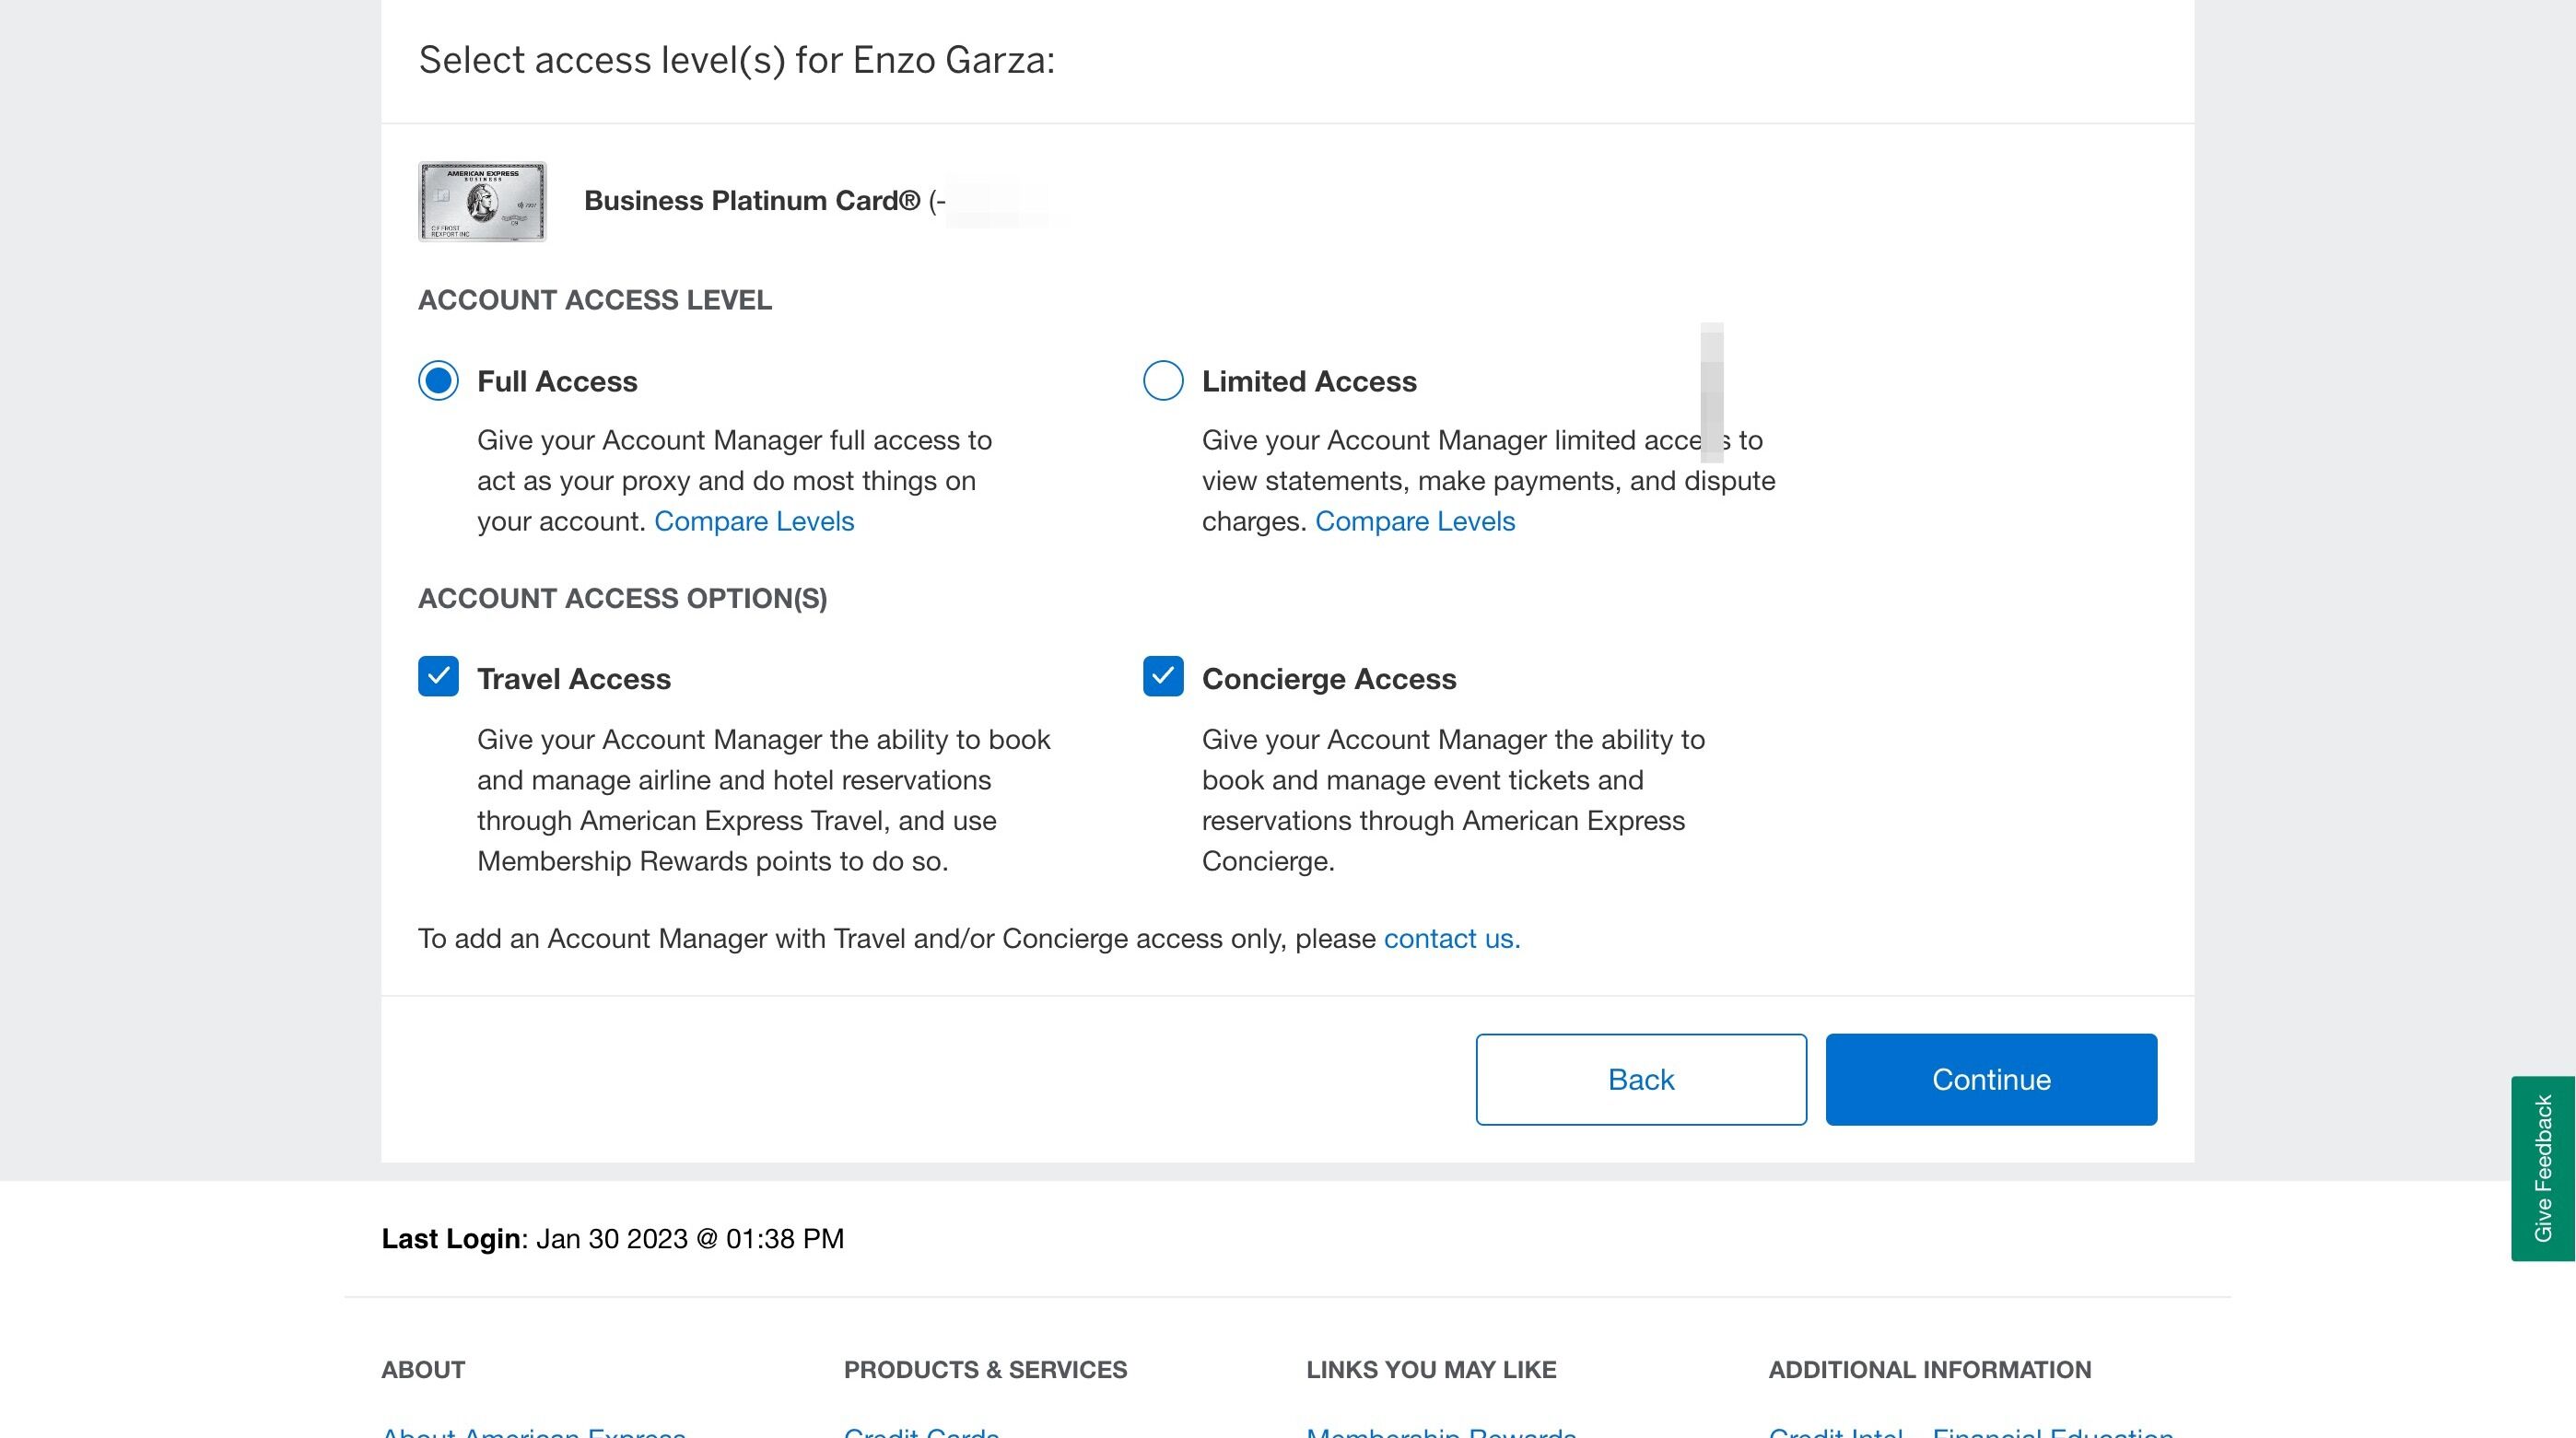The image size is (2576, 1438).
Task: Follow the 'contact us.' link
Action: tap(1452, 938)
